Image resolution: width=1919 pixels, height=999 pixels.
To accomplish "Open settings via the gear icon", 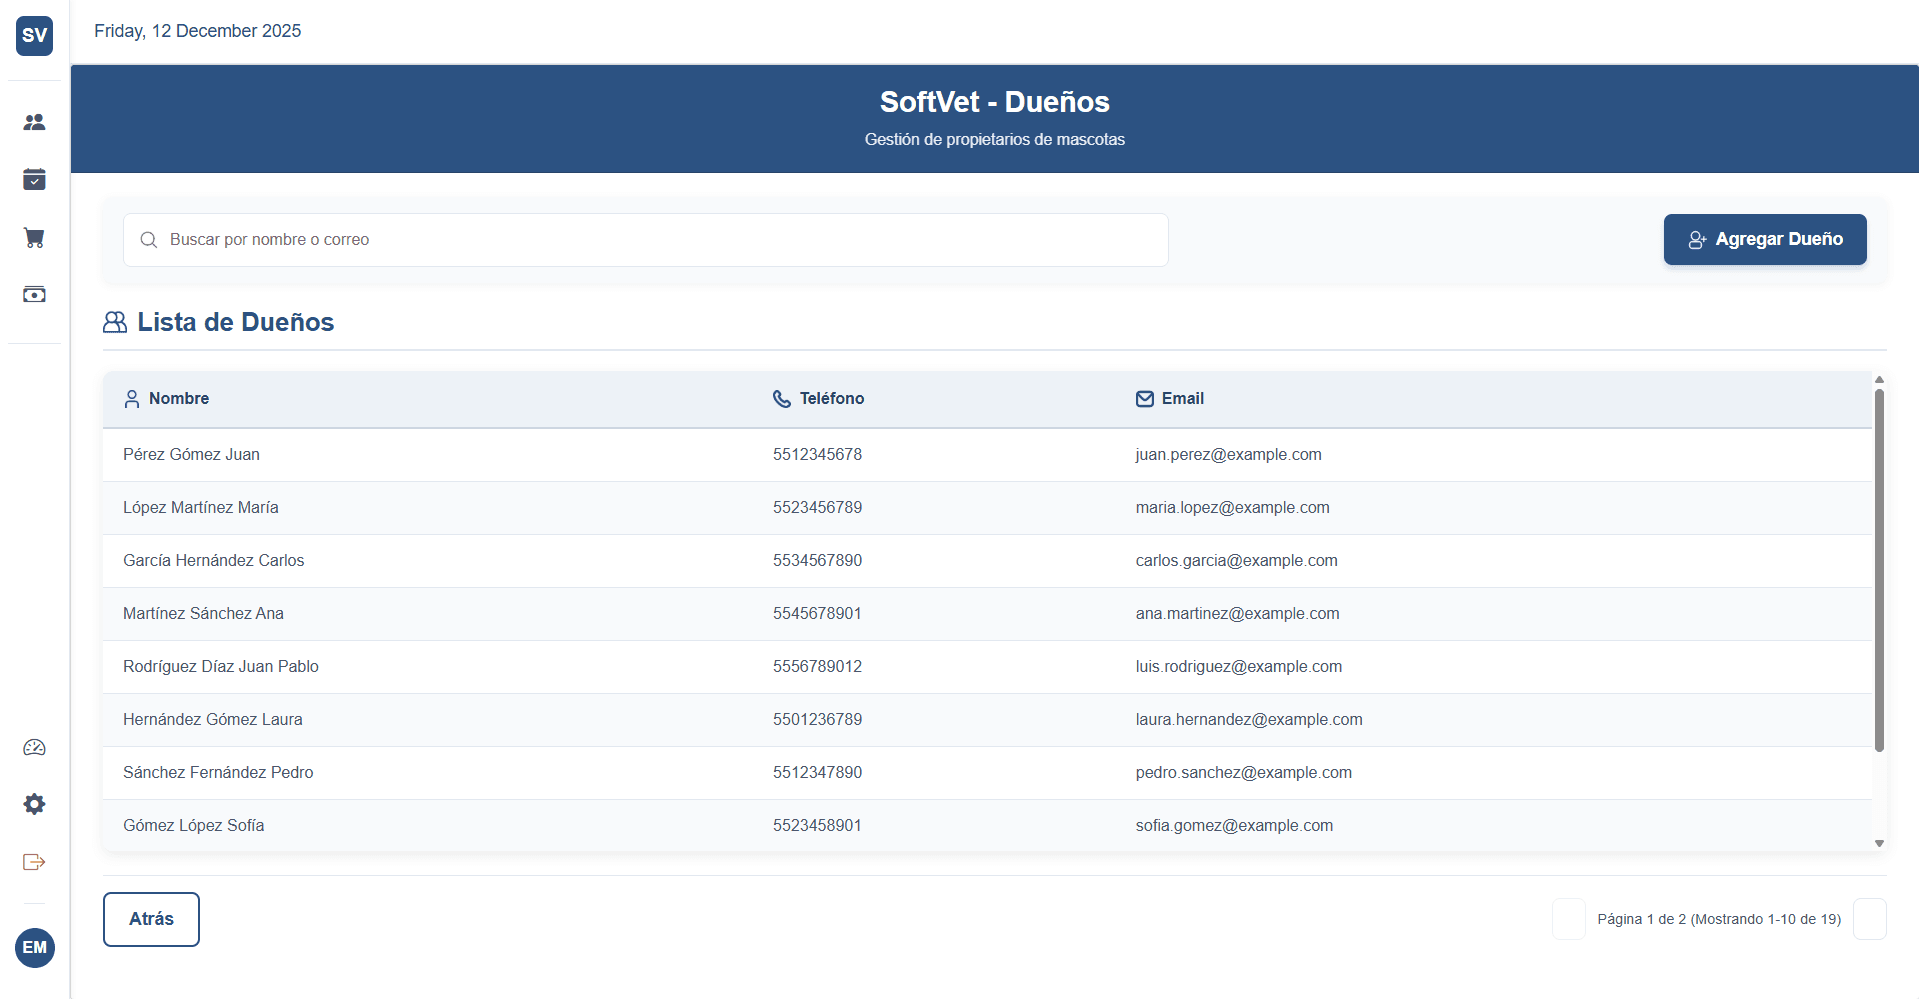I will click(34, 804).
